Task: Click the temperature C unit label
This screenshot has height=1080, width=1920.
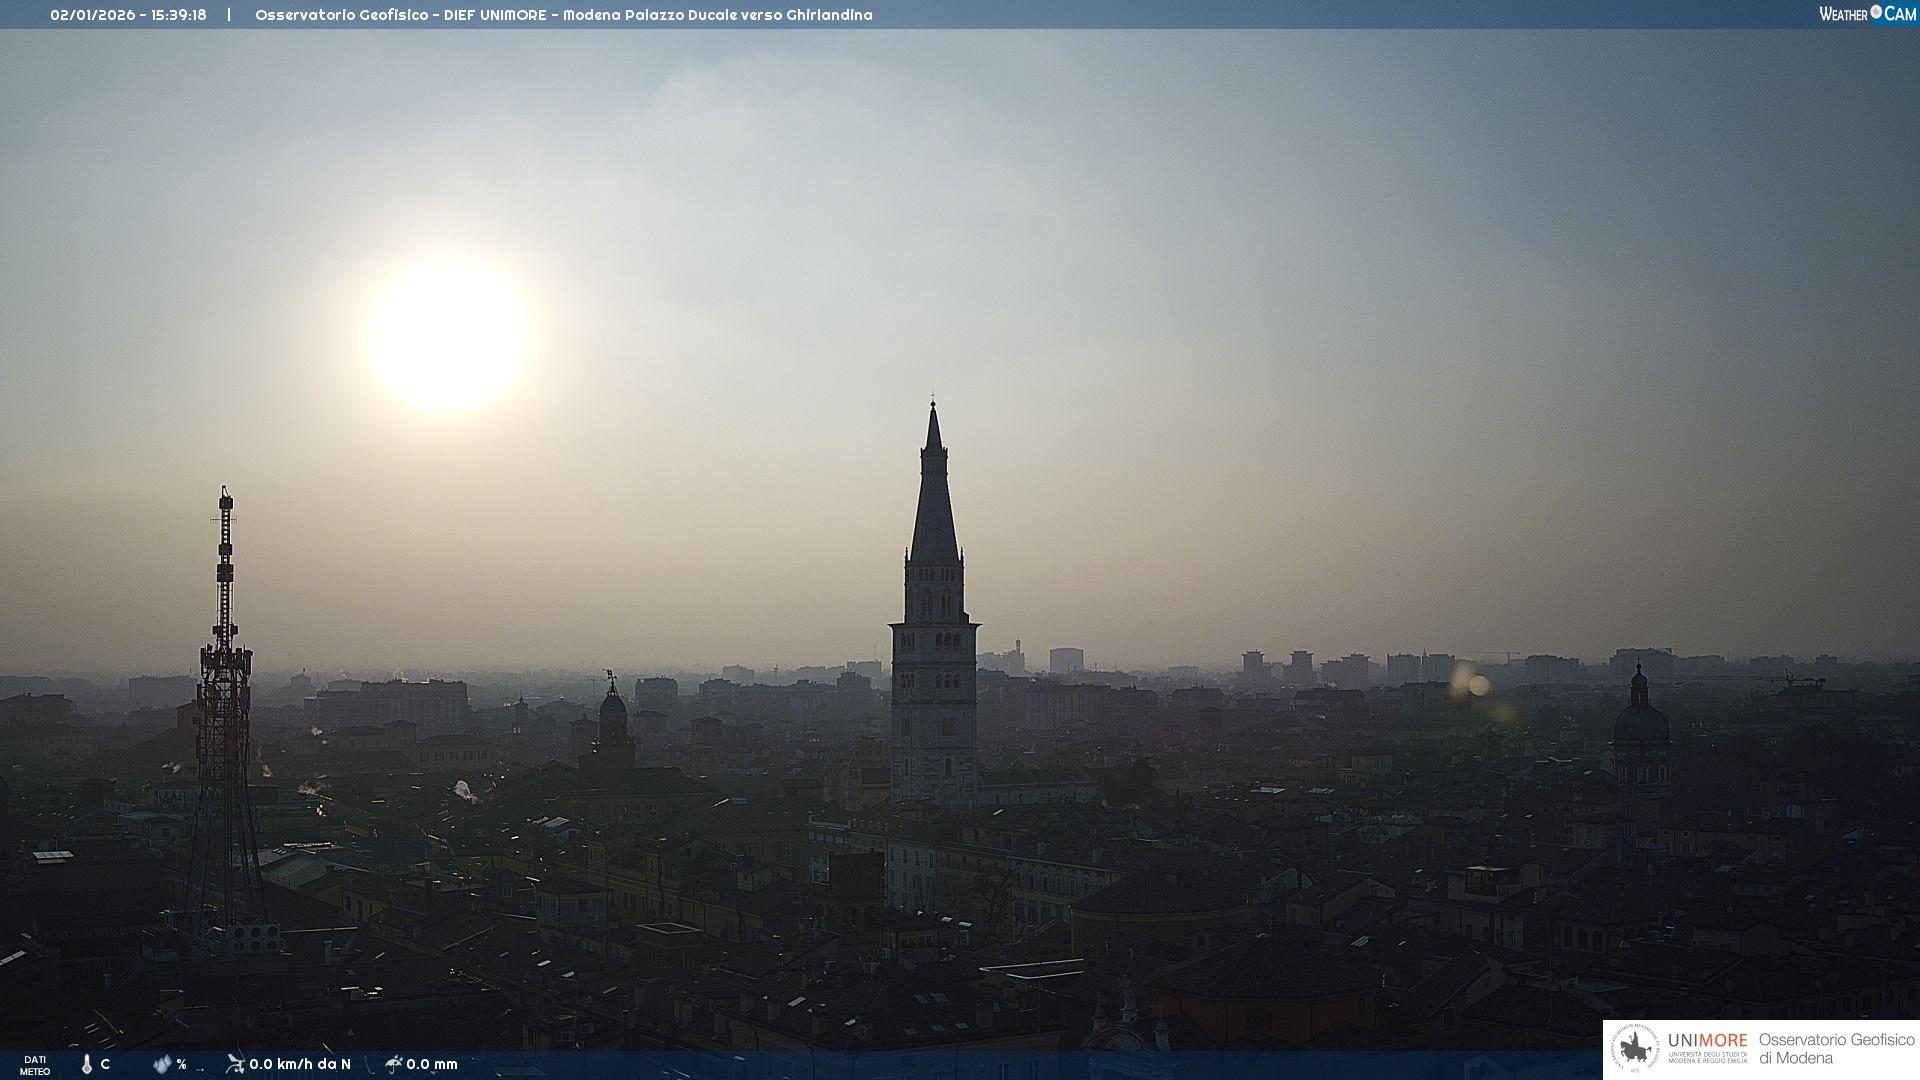Action: tap(105, 1064)
